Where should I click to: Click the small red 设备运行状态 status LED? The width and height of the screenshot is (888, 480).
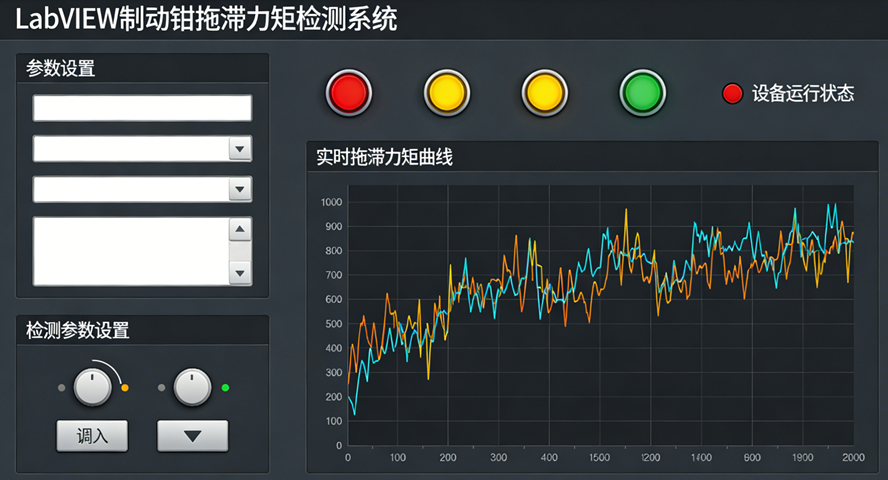732,94
